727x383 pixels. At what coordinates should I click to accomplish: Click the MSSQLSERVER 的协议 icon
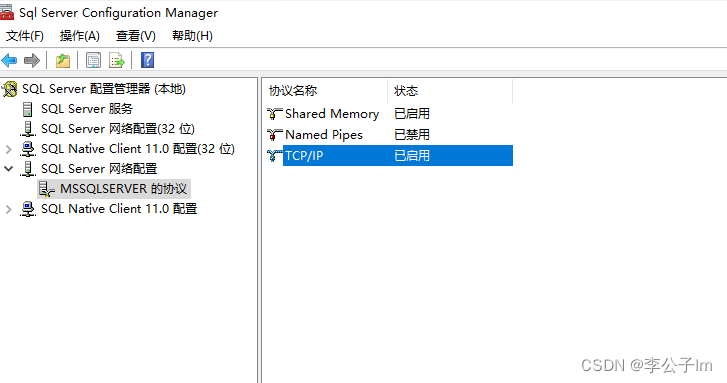46,189
